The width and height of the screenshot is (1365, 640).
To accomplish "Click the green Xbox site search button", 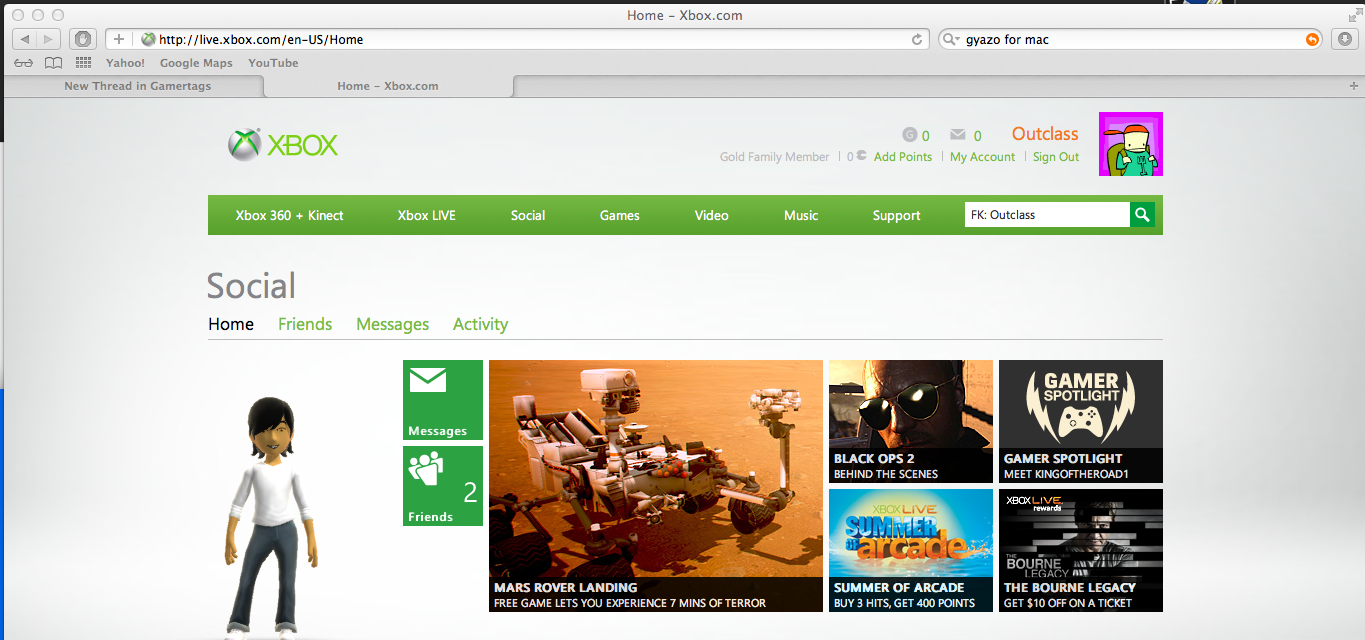I will point(1142,215).
